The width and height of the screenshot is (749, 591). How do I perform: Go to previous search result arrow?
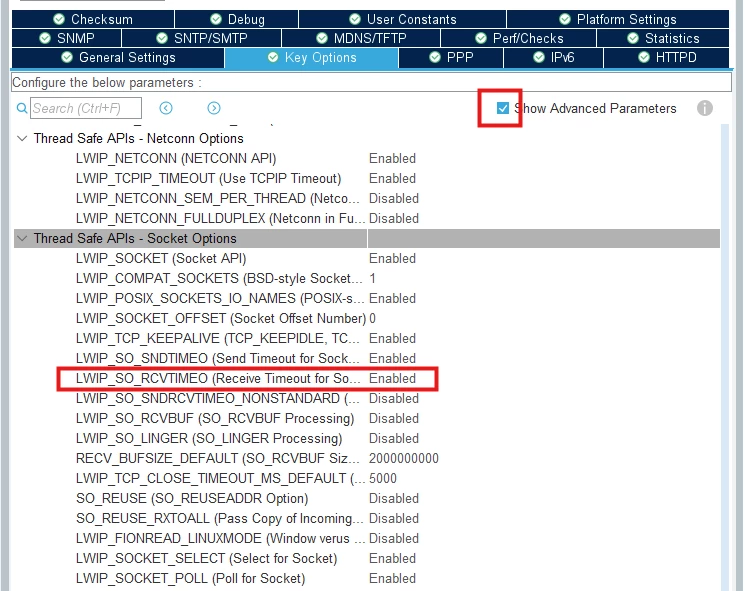coord(166,108)
